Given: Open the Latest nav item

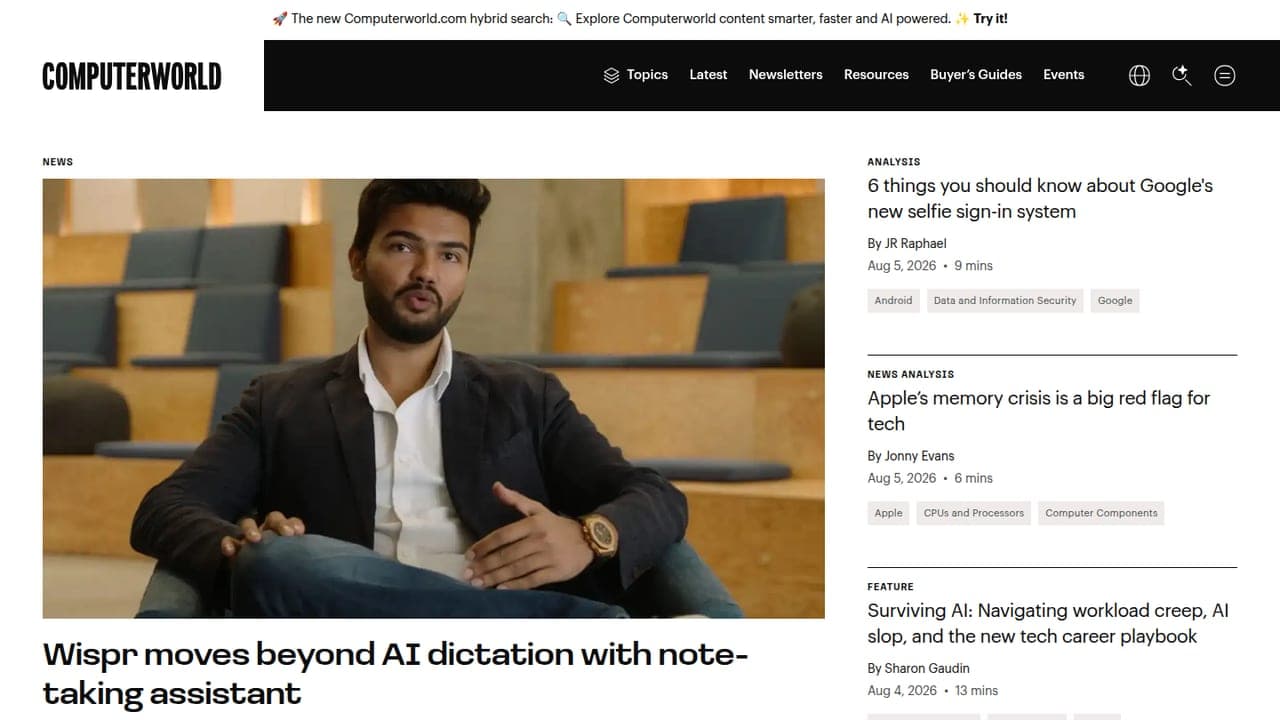Looking at the screenshot, I should pyautogui.click(x=708, y=75).
